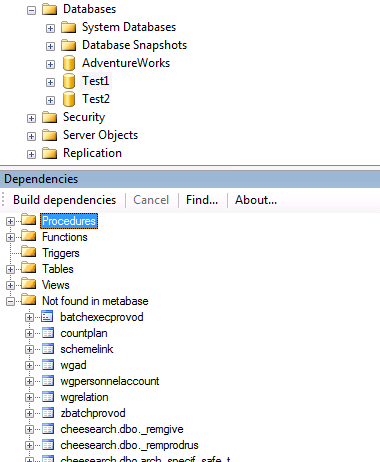
Task: Click the schemelink table icon
Action: (48, 349)
